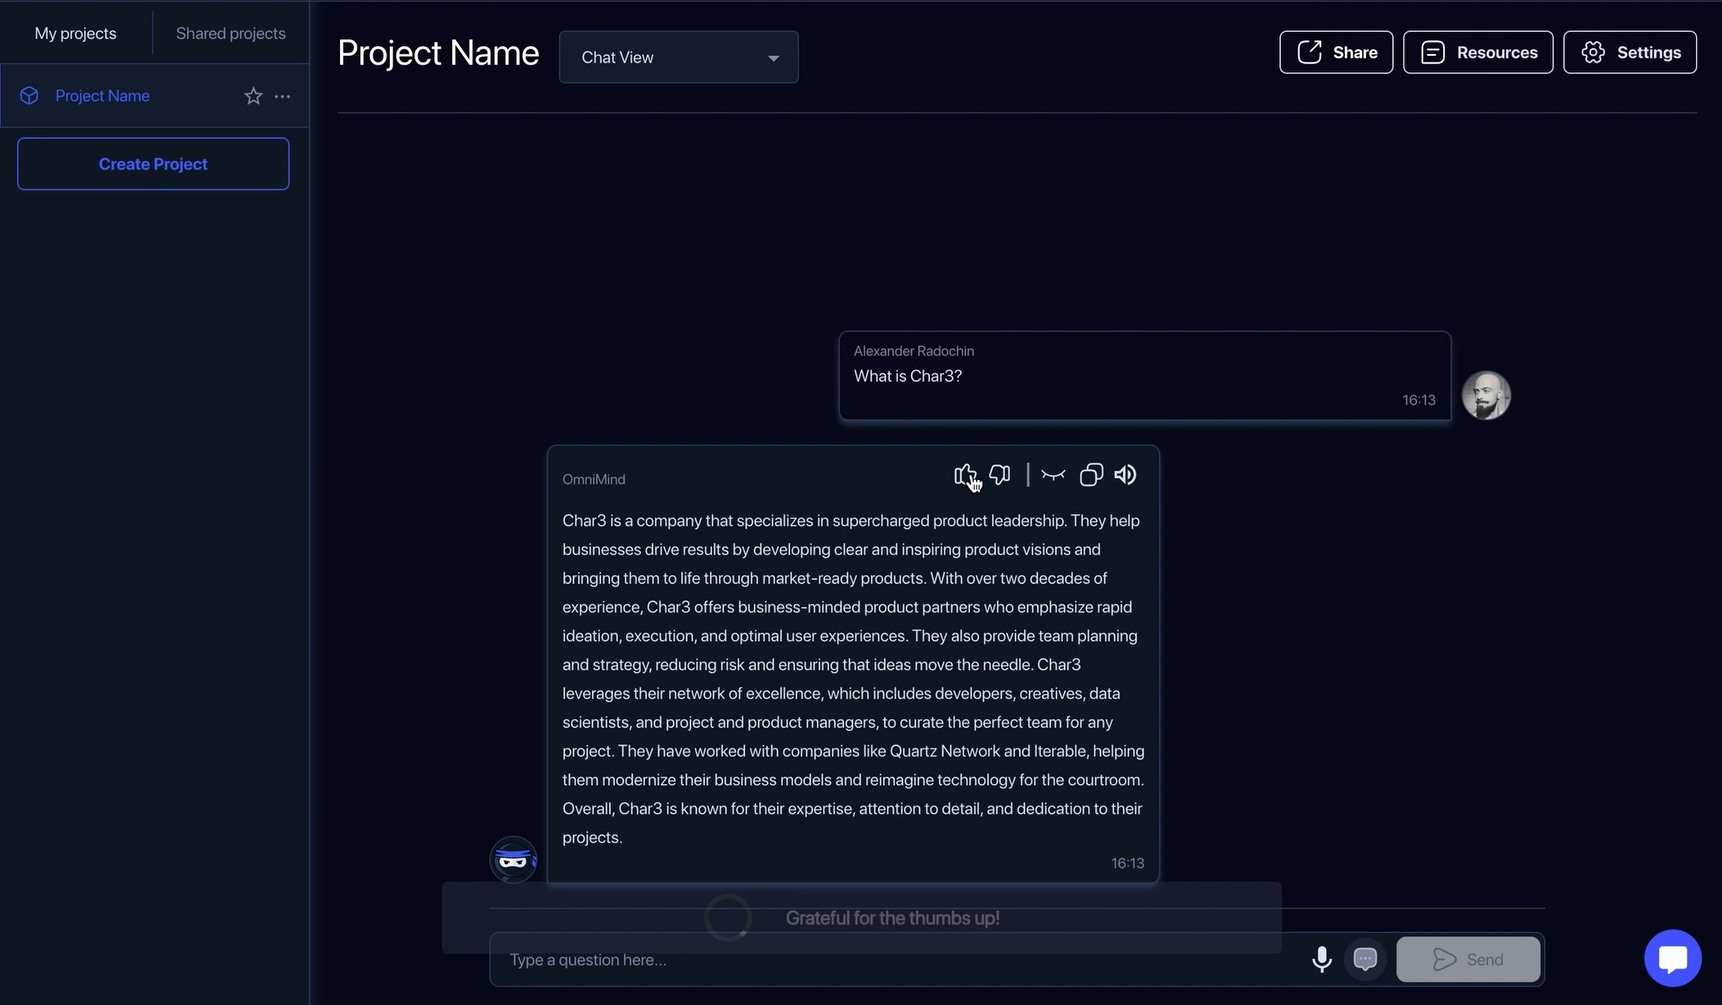This screenshot has height=1005, width=1722.
Task: Give thumbs down to OmniMind response
Action: 1000,475
